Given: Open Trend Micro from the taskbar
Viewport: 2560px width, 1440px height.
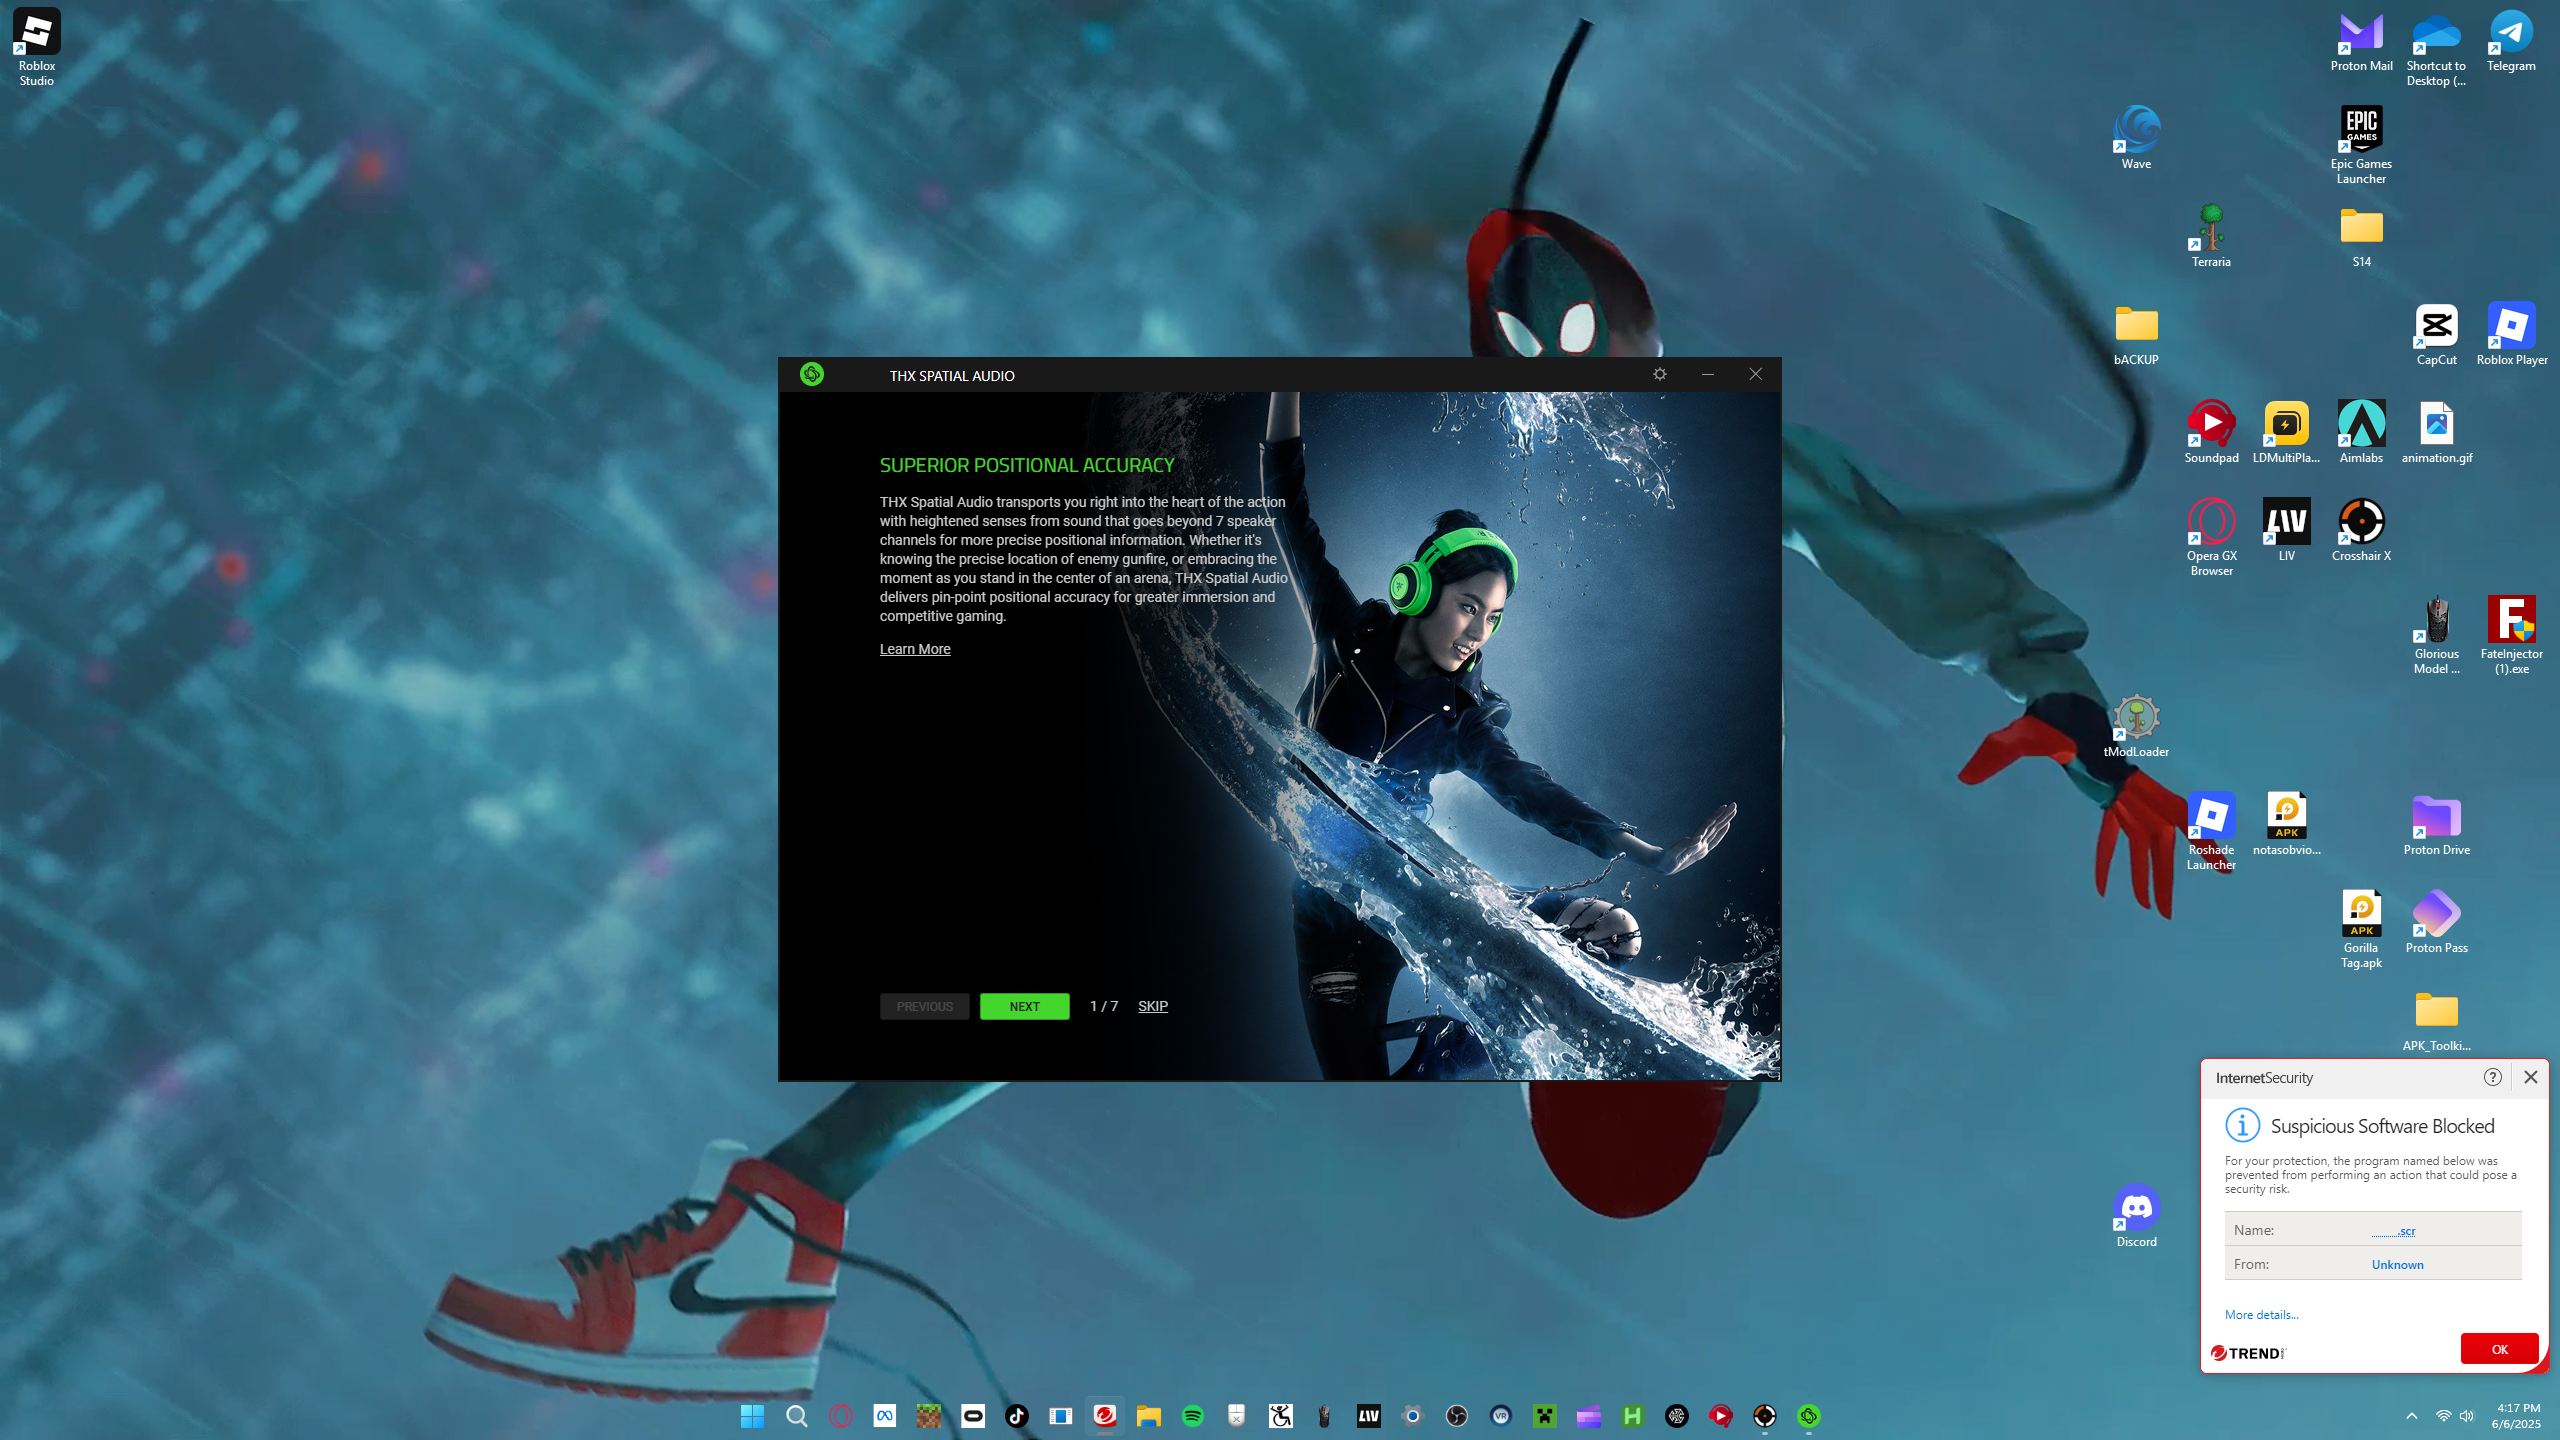Looking at the screenshot, I should [x=1104, y=1415].
